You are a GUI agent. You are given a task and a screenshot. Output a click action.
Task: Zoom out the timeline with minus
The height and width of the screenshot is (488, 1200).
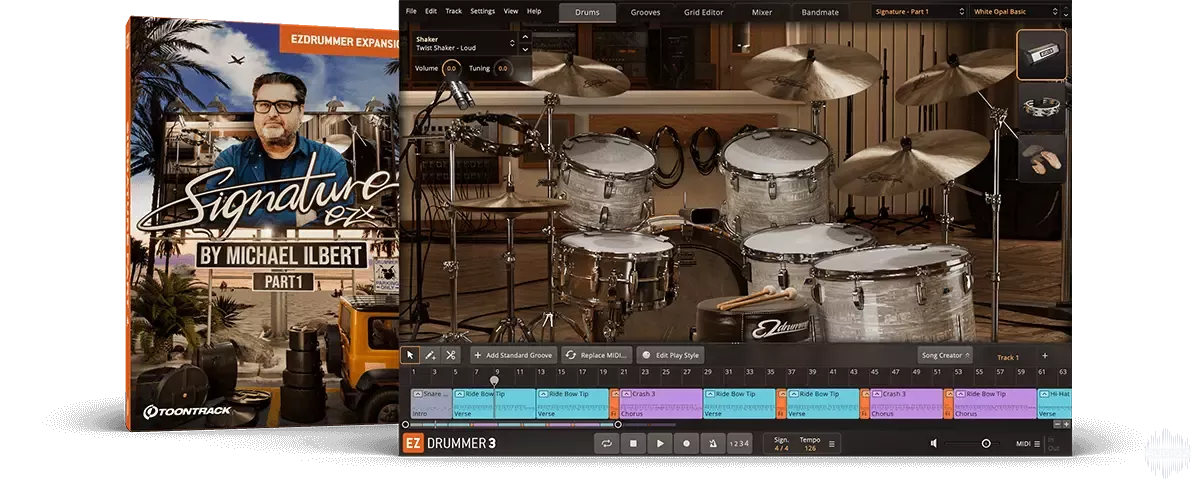click(x=1056, y=424)
